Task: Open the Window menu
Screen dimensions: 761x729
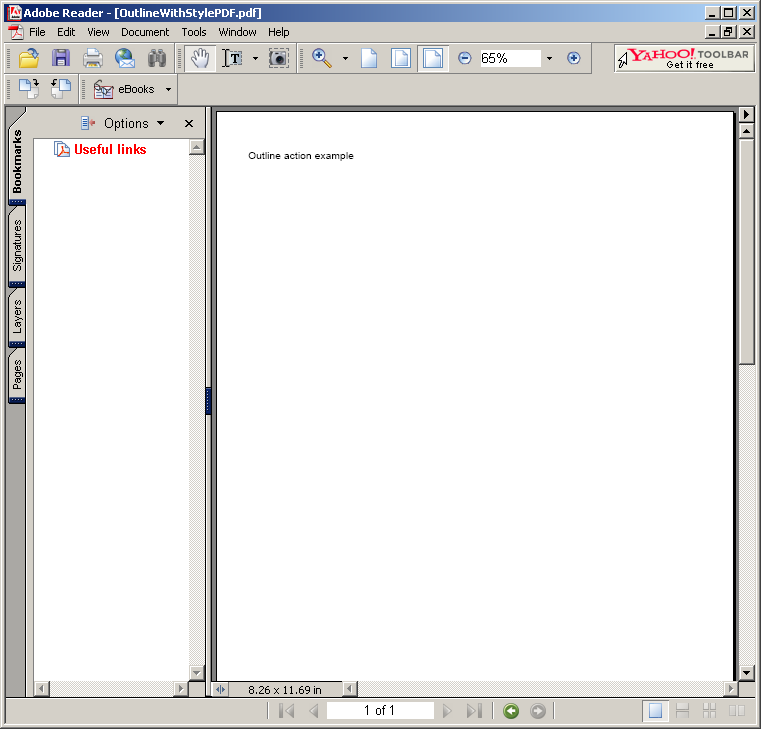Action: click(237, 32)
